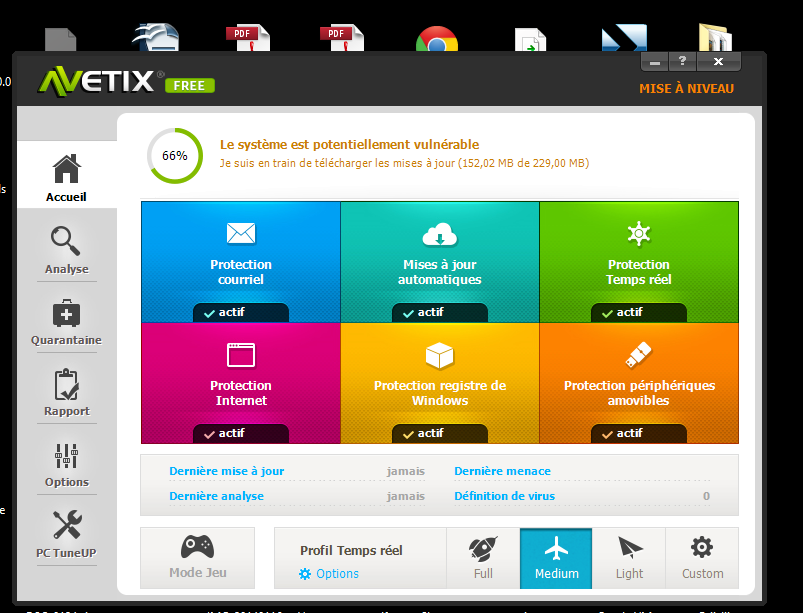The width and height of the screenshot is (803, 613).
Task: Open the Protection registre de Windows title
Action: (x=439, y=393)
